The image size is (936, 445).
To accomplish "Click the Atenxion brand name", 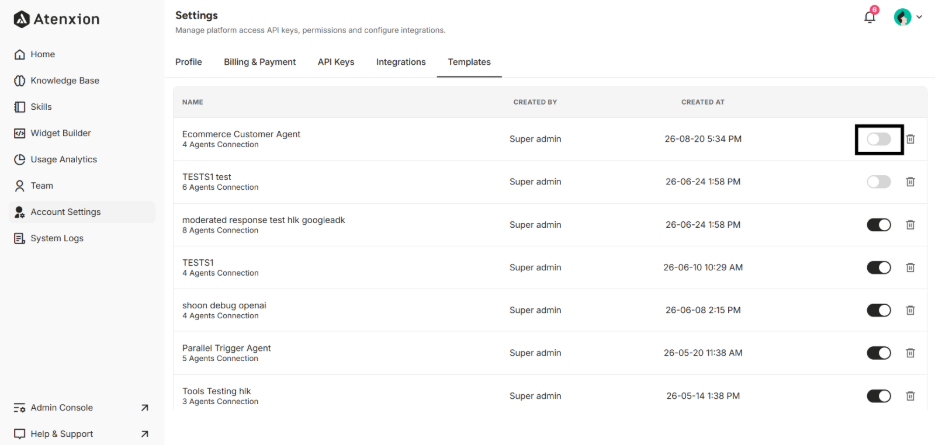I will point(66,19).
